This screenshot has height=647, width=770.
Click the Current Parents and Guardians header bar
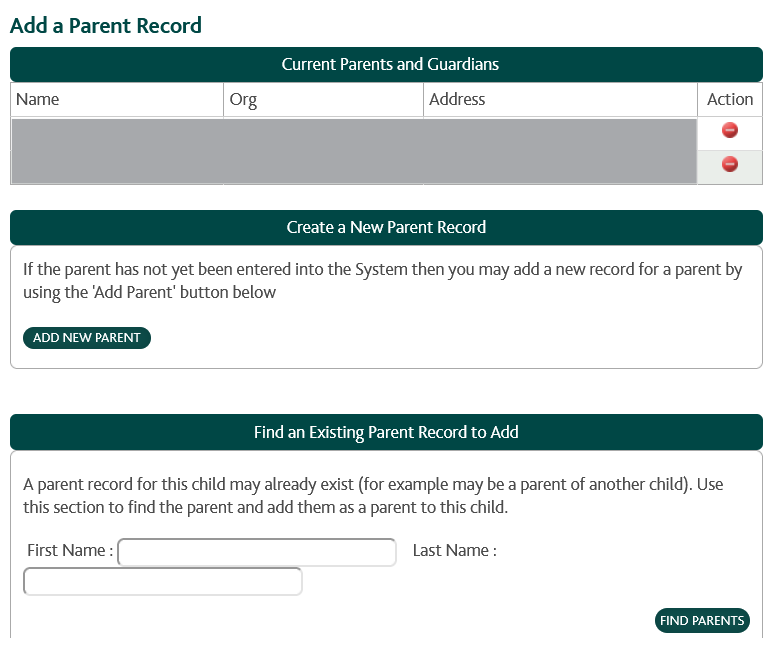pos(386,64)
